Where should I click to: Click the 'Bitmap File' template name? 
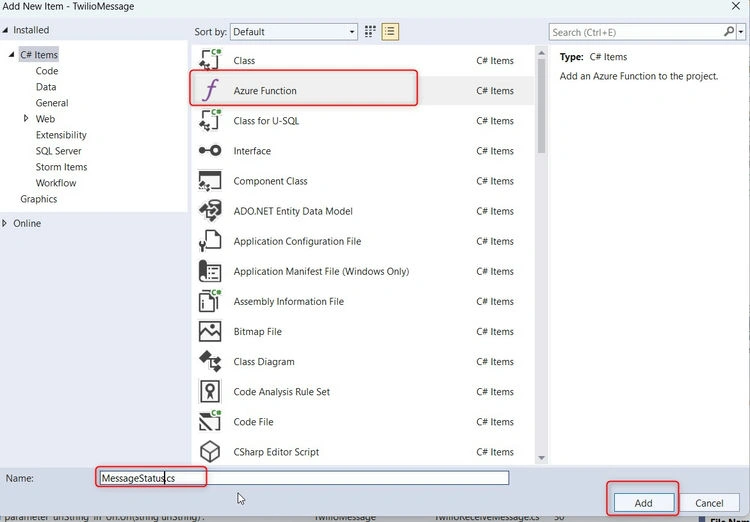257,332
